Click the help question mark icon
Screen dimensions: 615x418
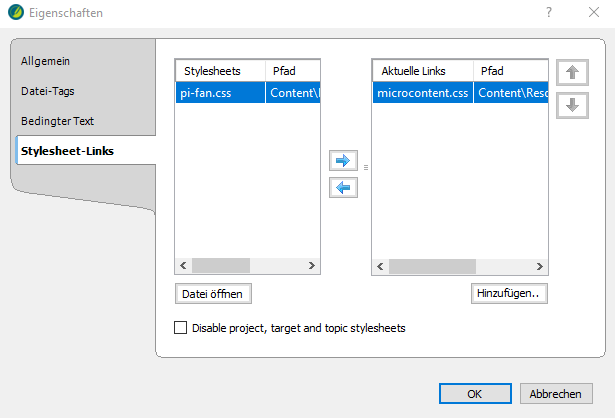[x=549, y=13]
